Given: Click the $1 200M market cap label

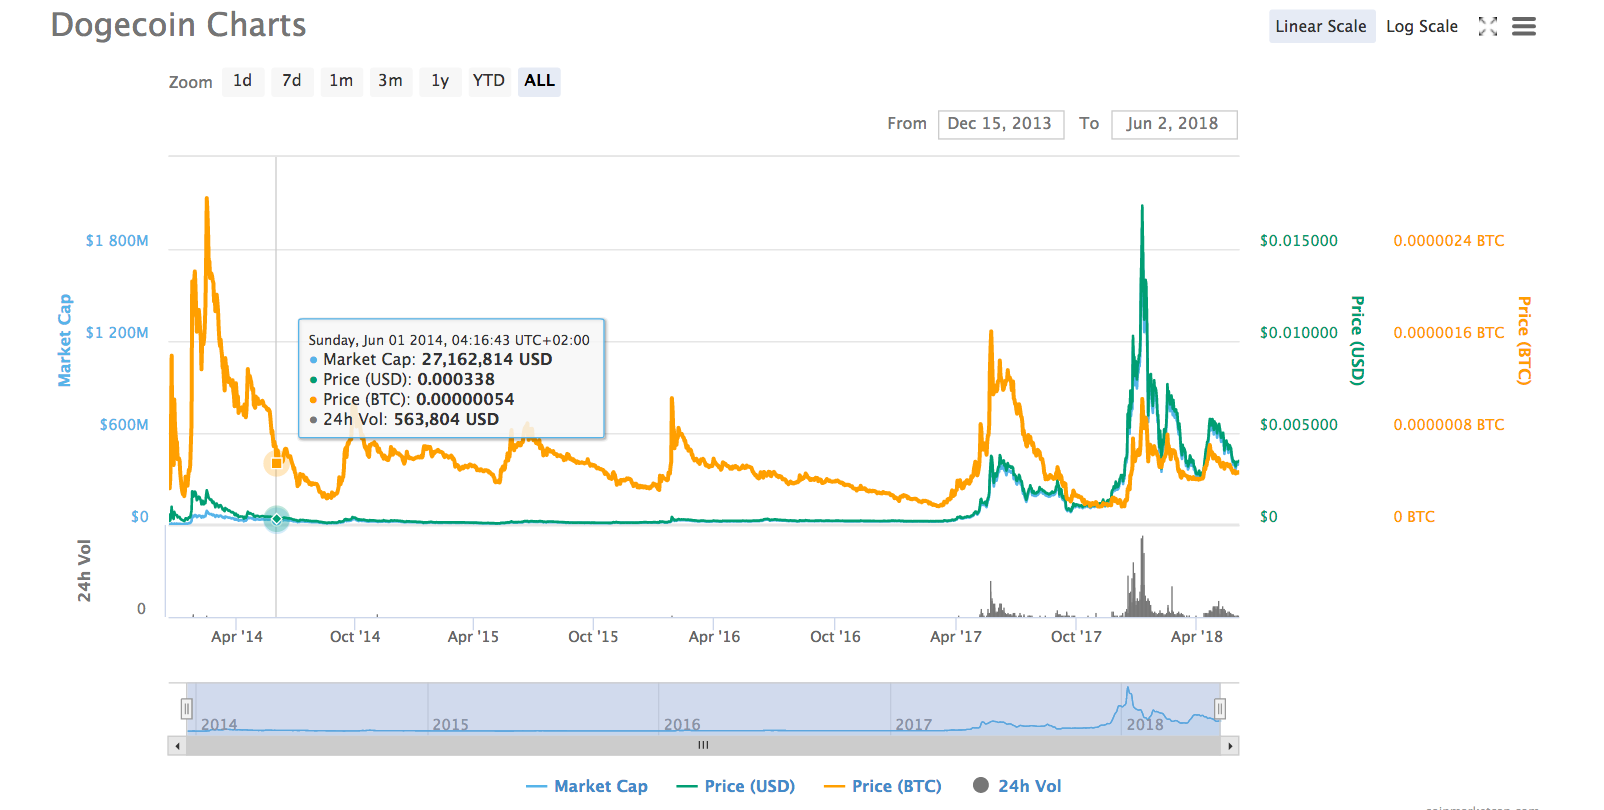Looking at the screenshot, I should click(x=117, y=333).
